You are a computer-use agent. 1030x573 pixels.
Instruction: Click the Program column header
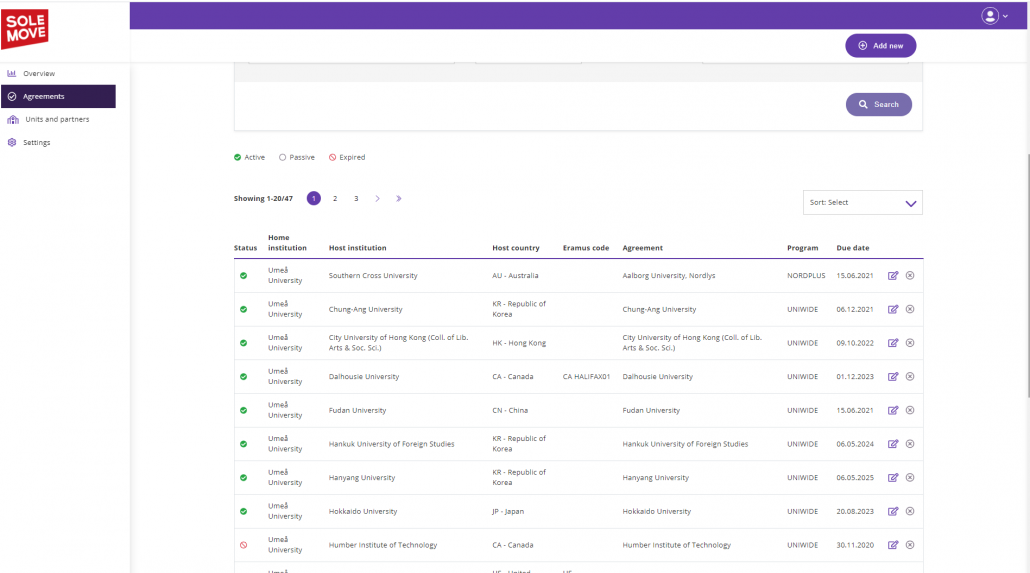pos(803,248)
